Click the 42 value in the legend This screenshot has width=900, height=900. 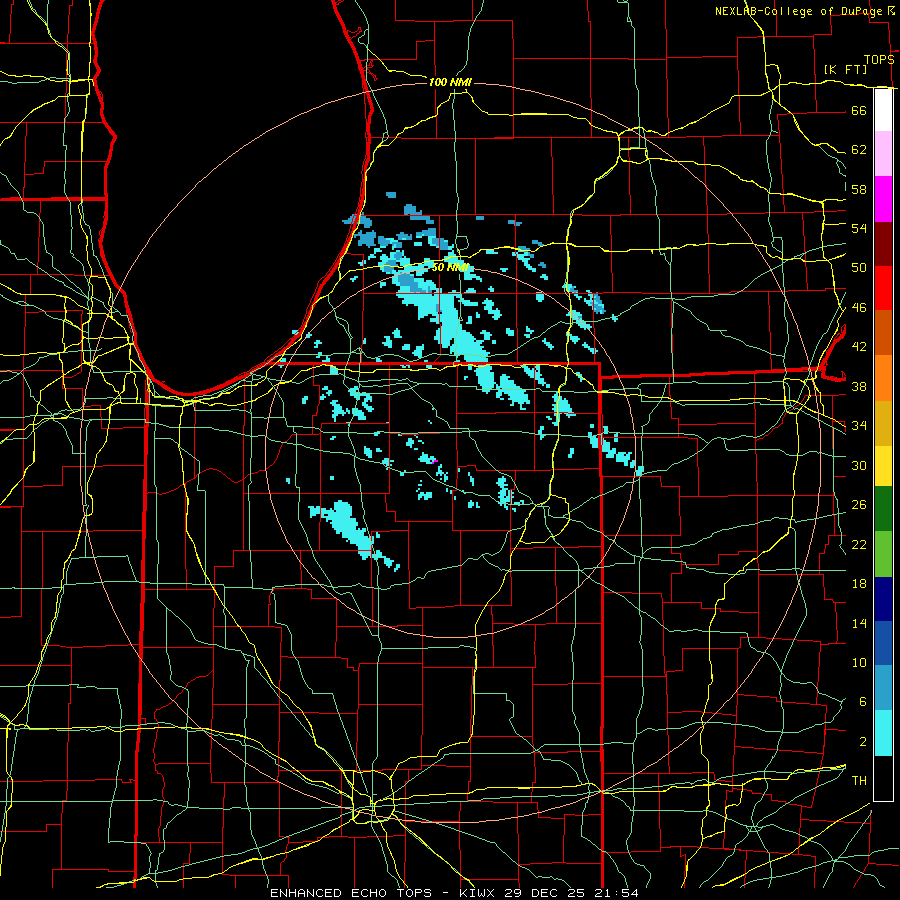859,347
